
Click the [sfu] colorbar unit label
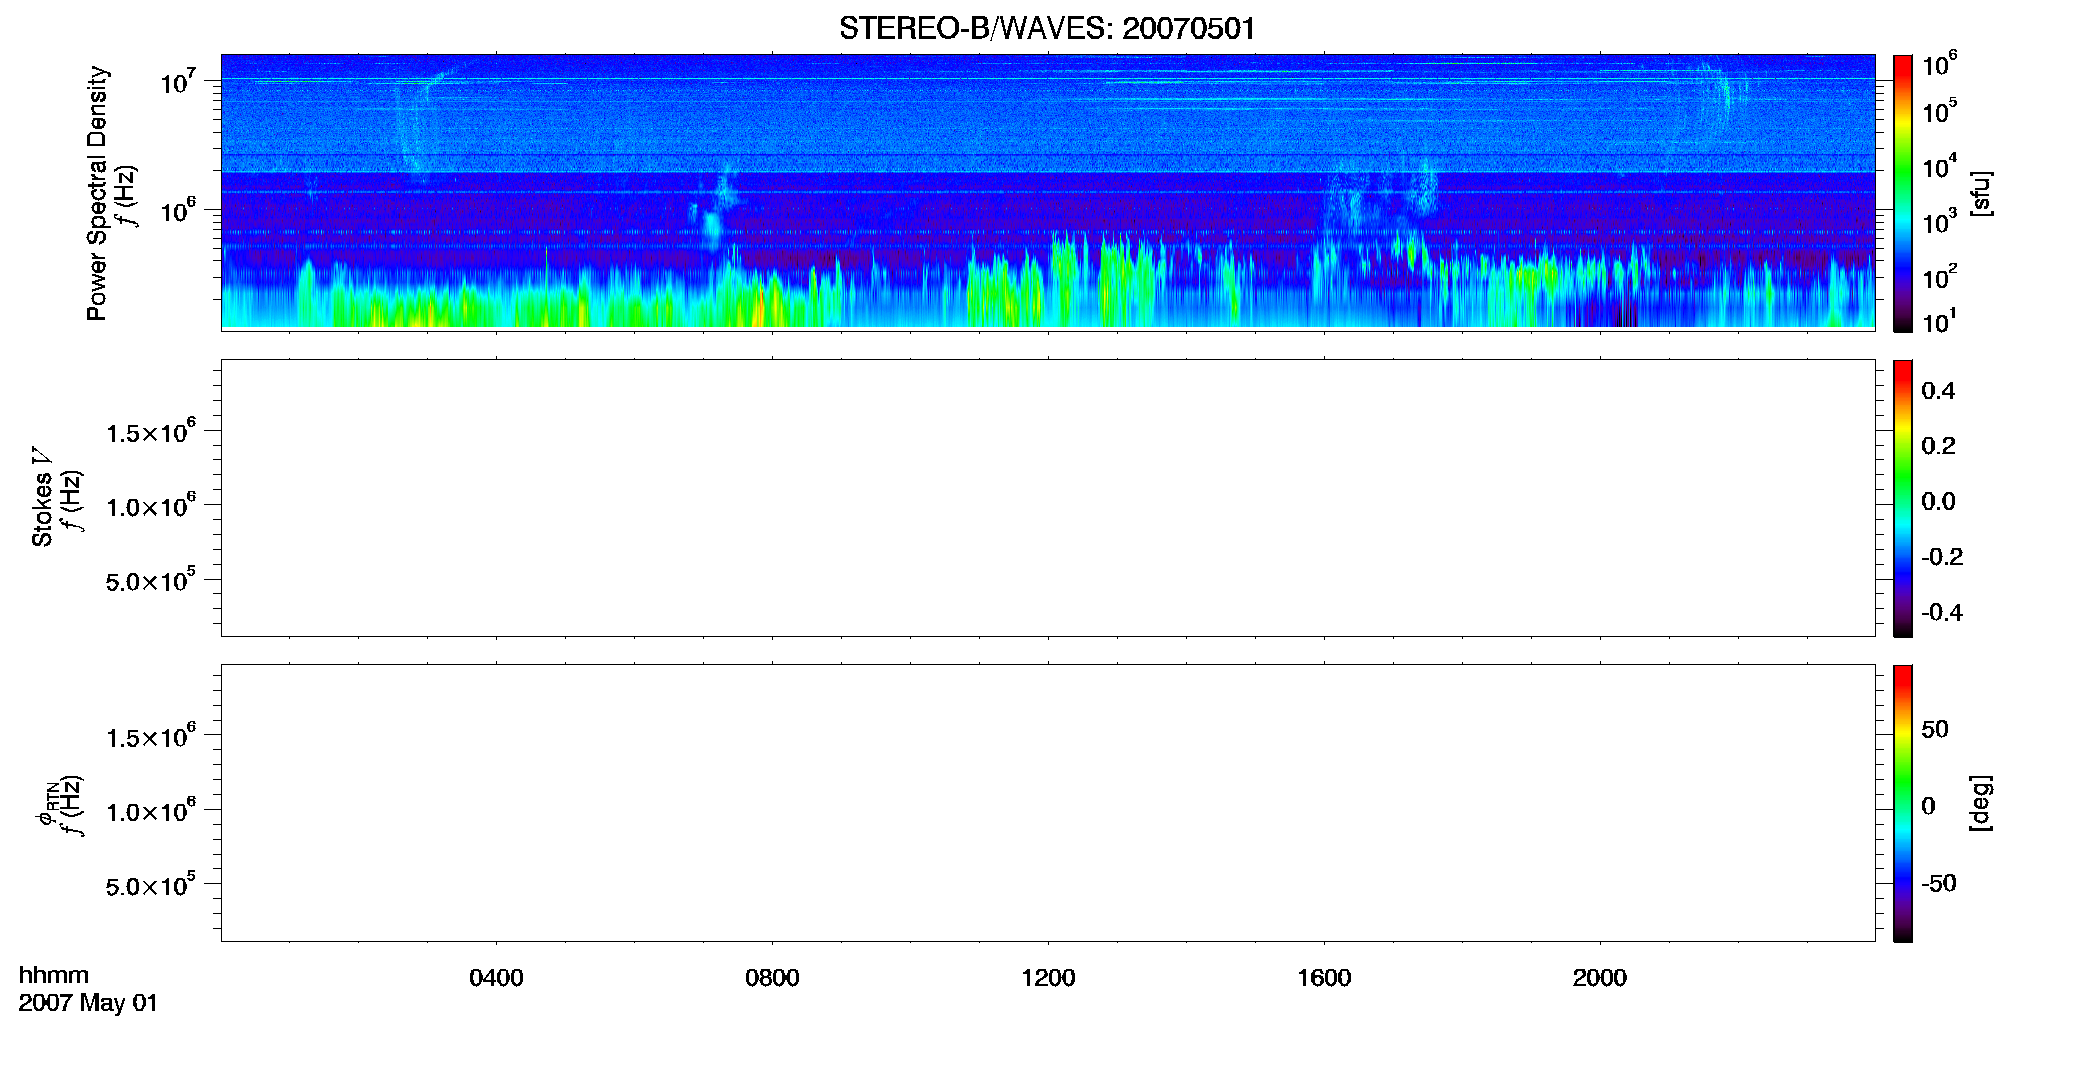tap(1981, 193)
